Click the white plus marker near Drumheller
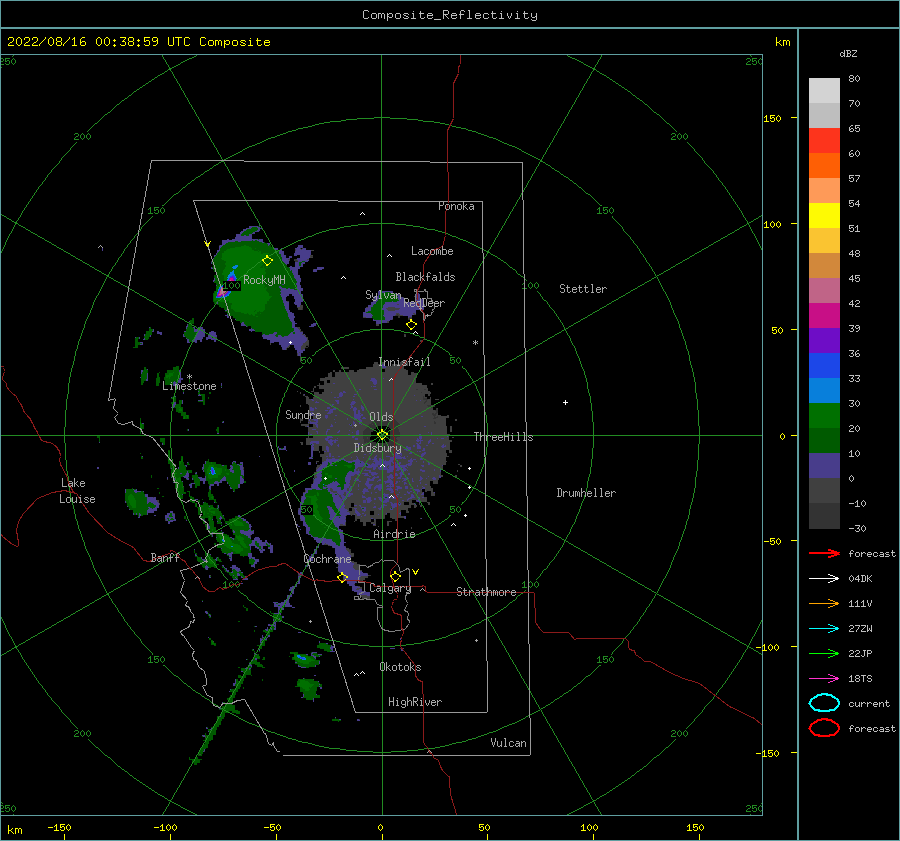 click(565, 402)
